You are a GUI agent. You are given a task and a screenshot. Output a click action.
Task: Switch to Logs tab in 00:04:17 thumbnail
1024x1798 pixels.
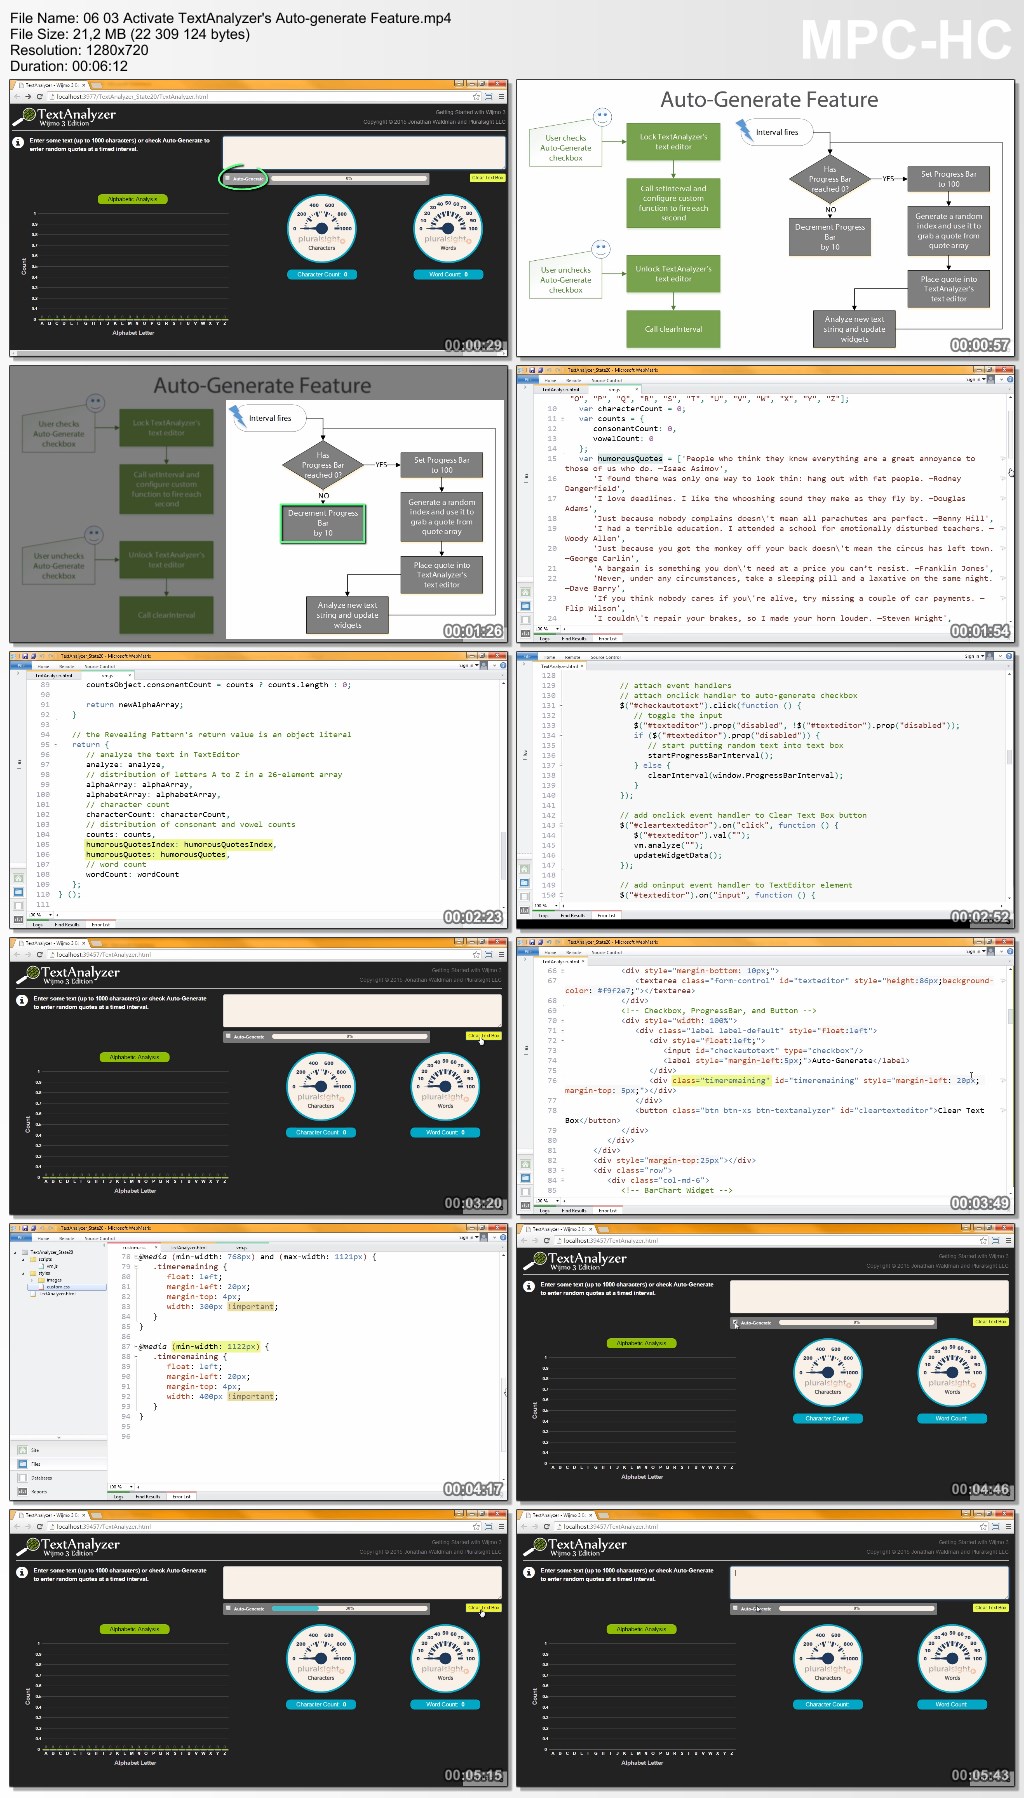119,1496
